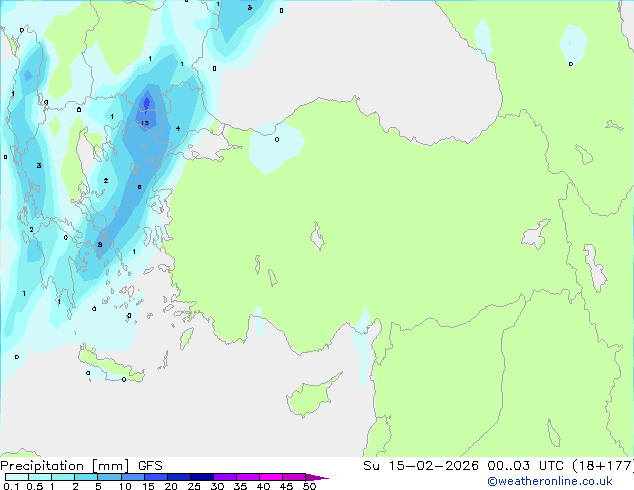Select the 5–10 mm legend color swatch
634x490 pixels.
click(x=109, y=477)
